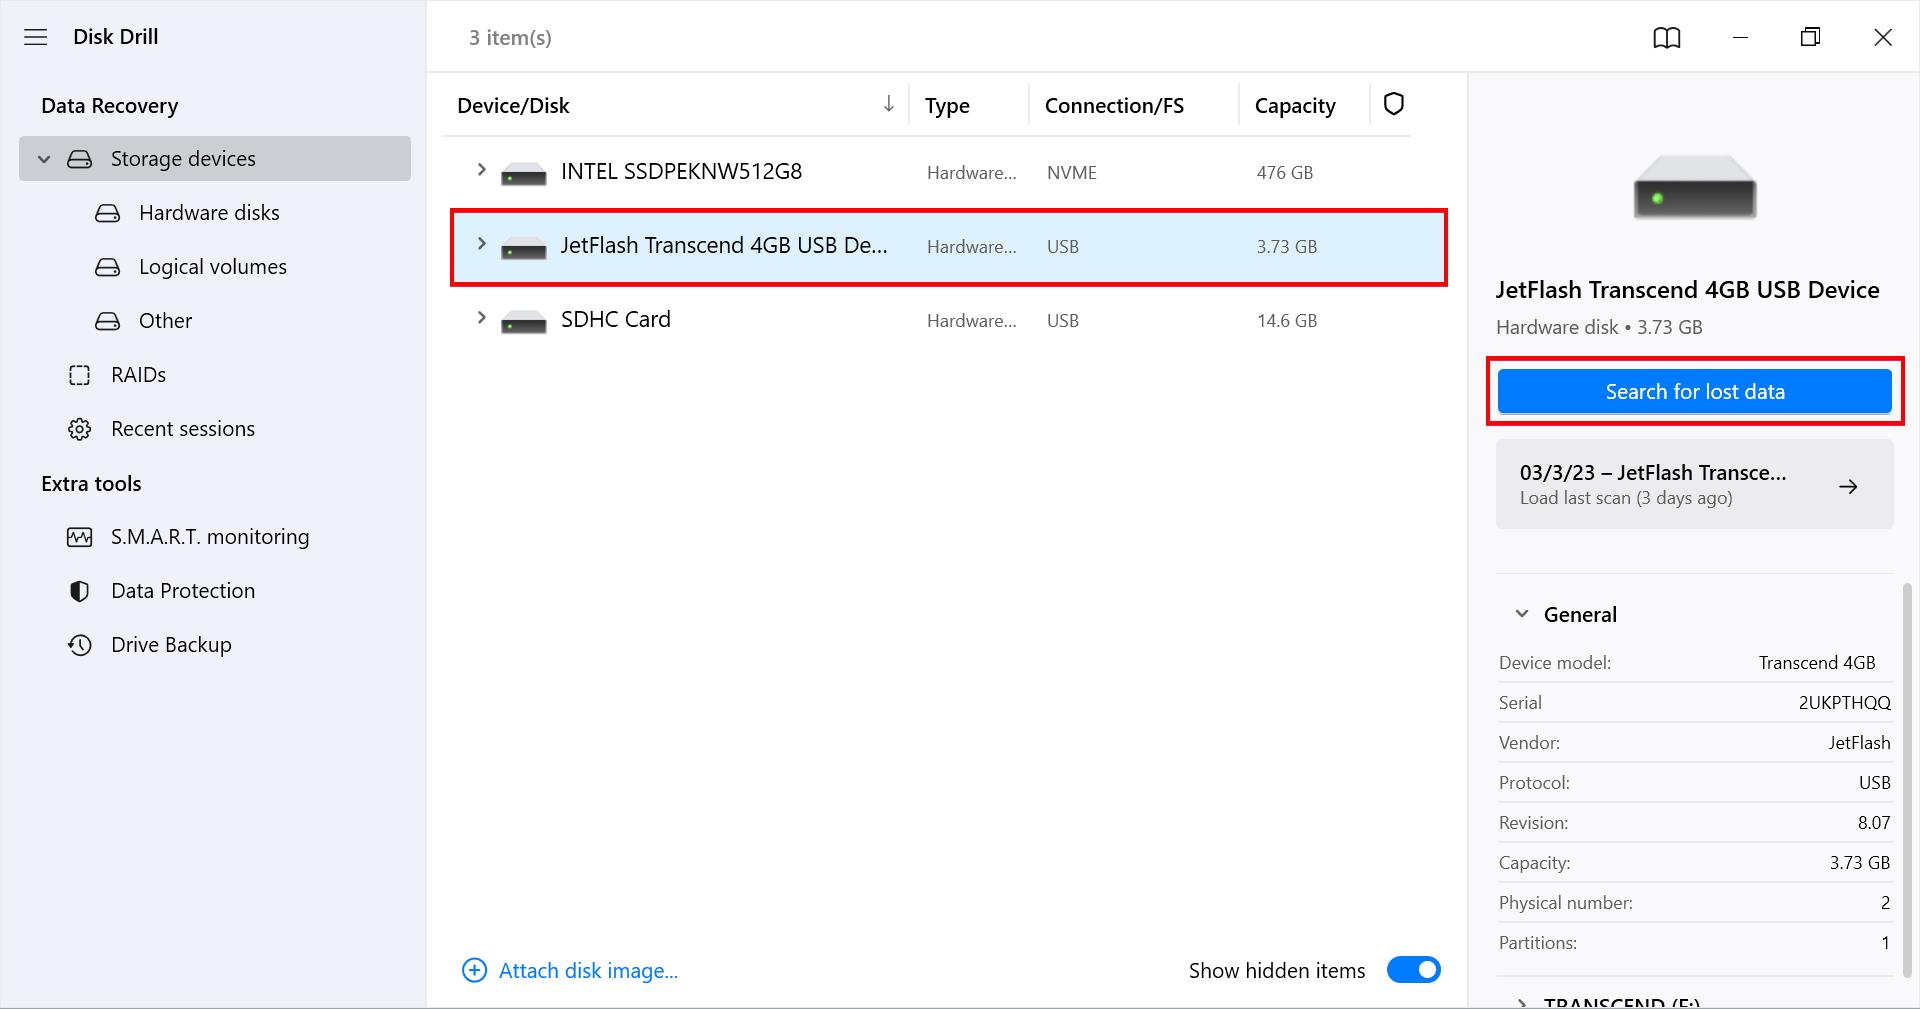The width and height of the screenshot is (1920, 1009).
Task: Click the shield column header icon
Action: (1394, 104)
